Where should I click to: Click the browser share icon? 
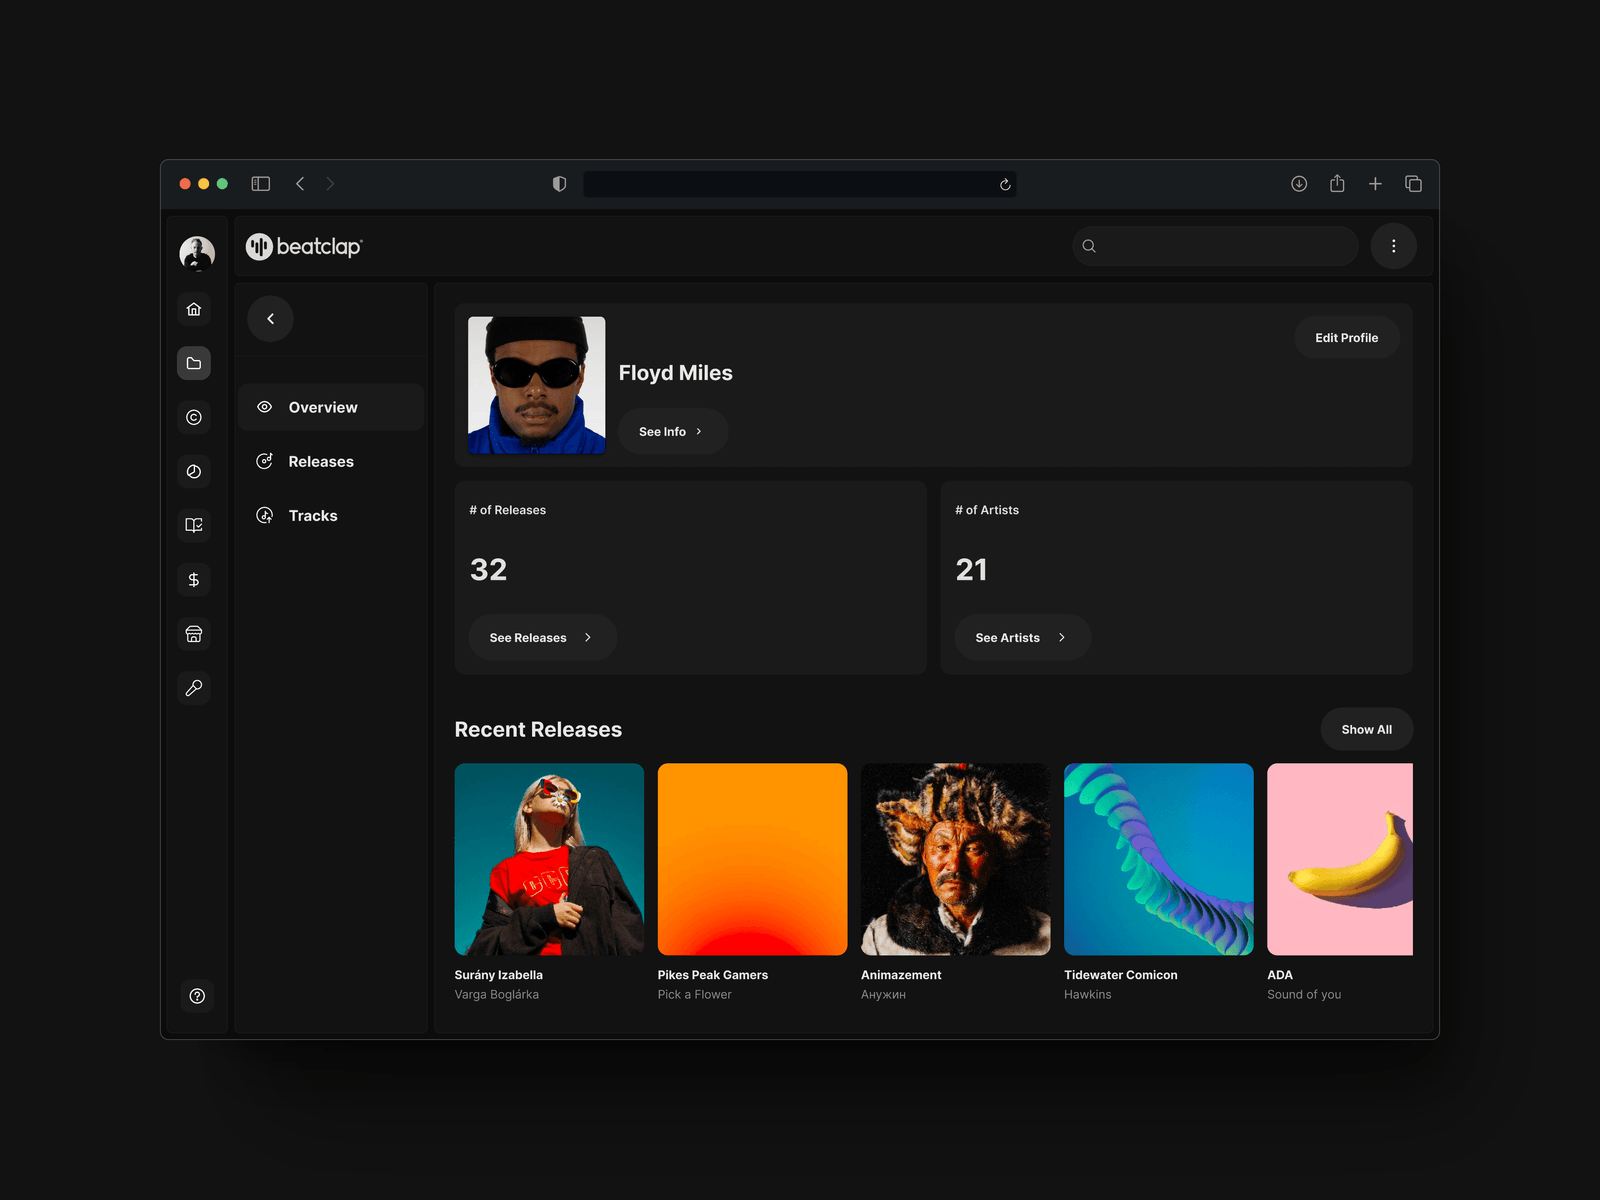(1337, 184)
